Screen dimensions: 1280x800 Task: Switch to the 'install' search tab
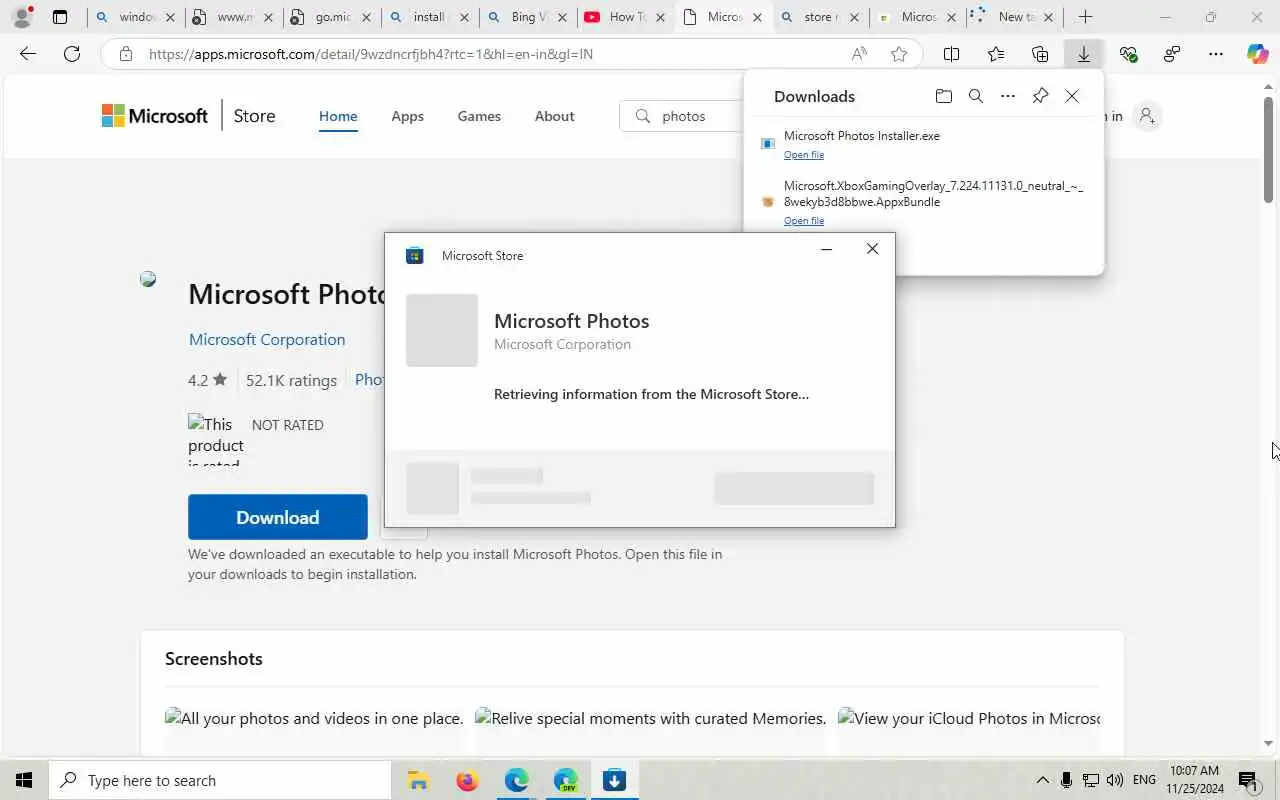click(x=428, y=17)
